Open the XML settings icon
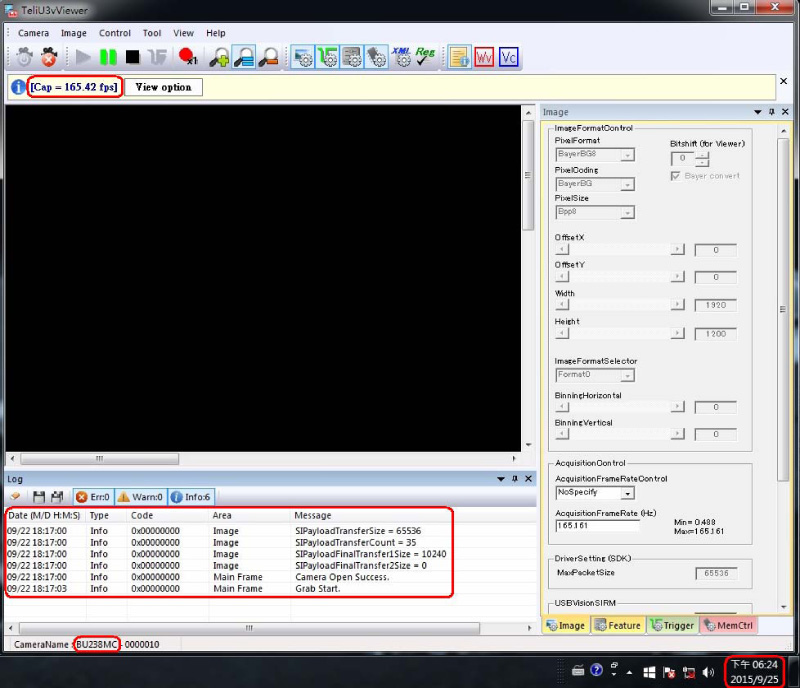Viewport: 800px width, 688px height. pyautogui.click(x=401, y=57)
